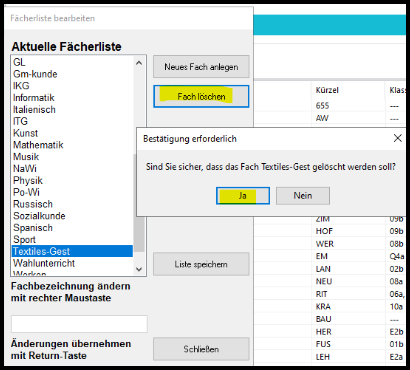Select Sozialkunde in the subject list

point(72,216)
